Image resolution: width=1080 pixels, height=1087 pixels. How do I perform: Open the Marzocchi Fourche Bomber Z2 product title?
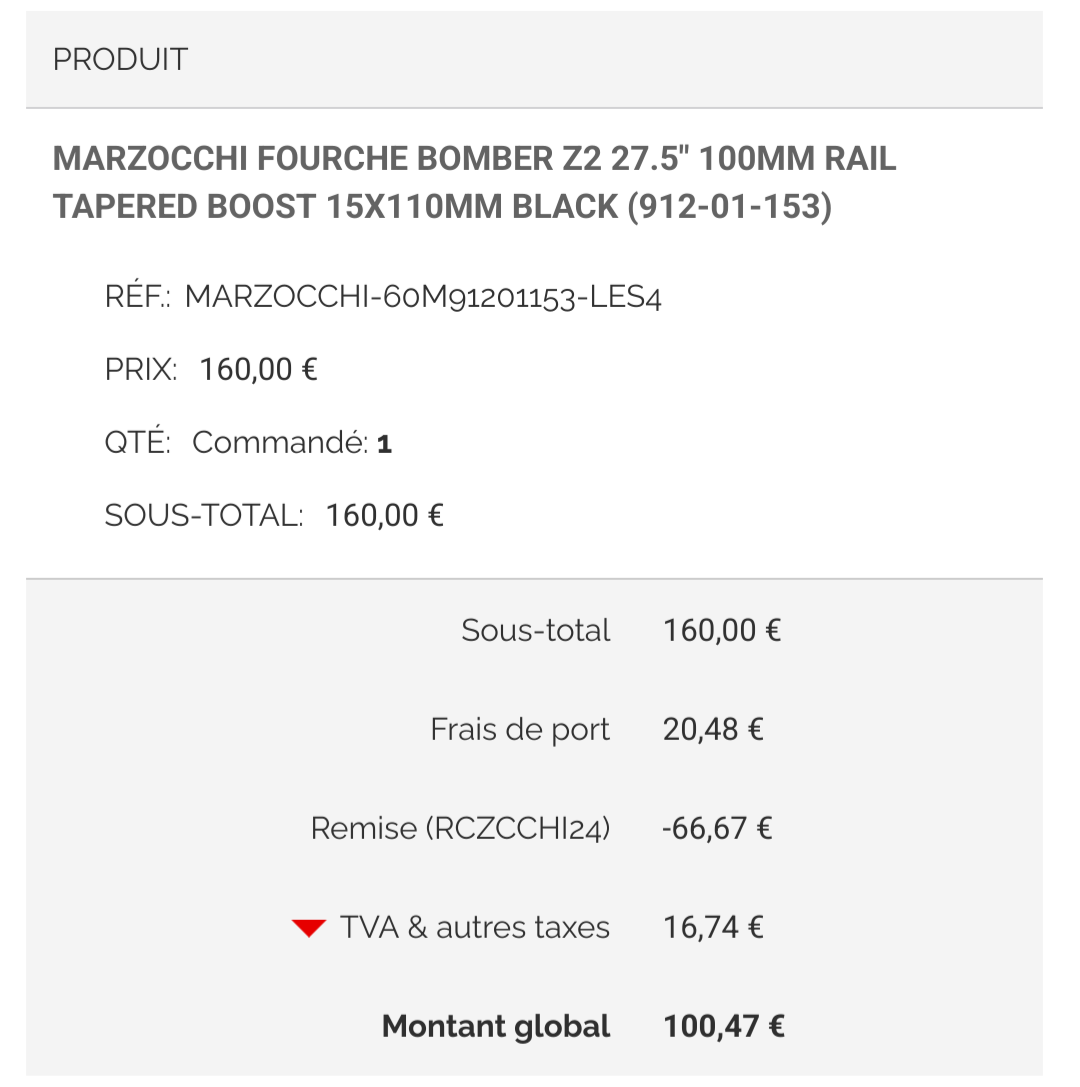474,182
